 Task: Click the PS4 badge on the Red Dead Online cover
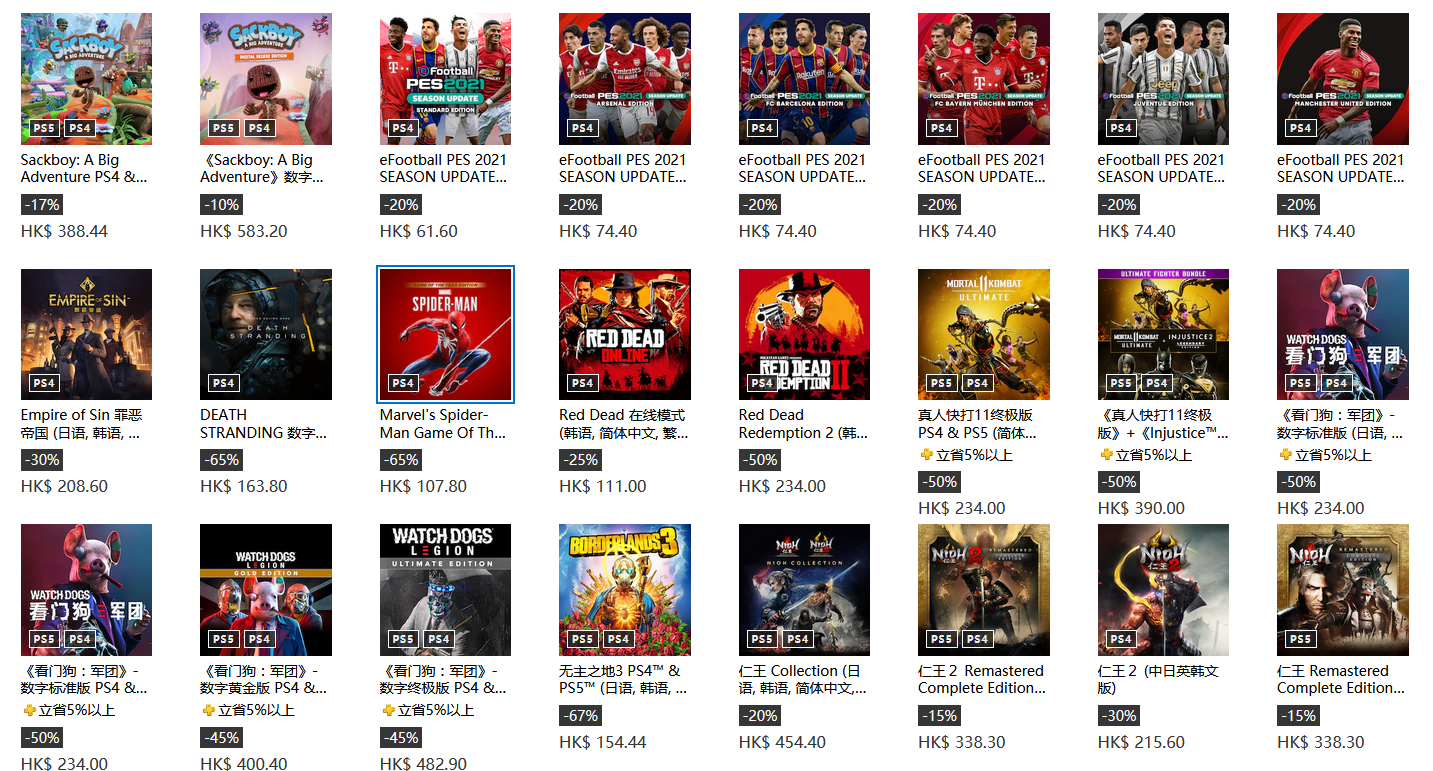click(583, 383)
